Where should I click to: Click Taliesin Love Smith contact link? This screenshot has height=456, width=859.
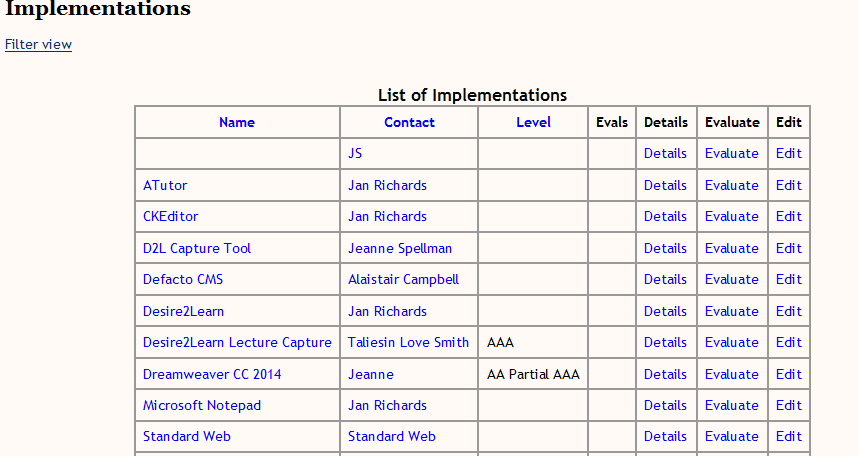408,342
